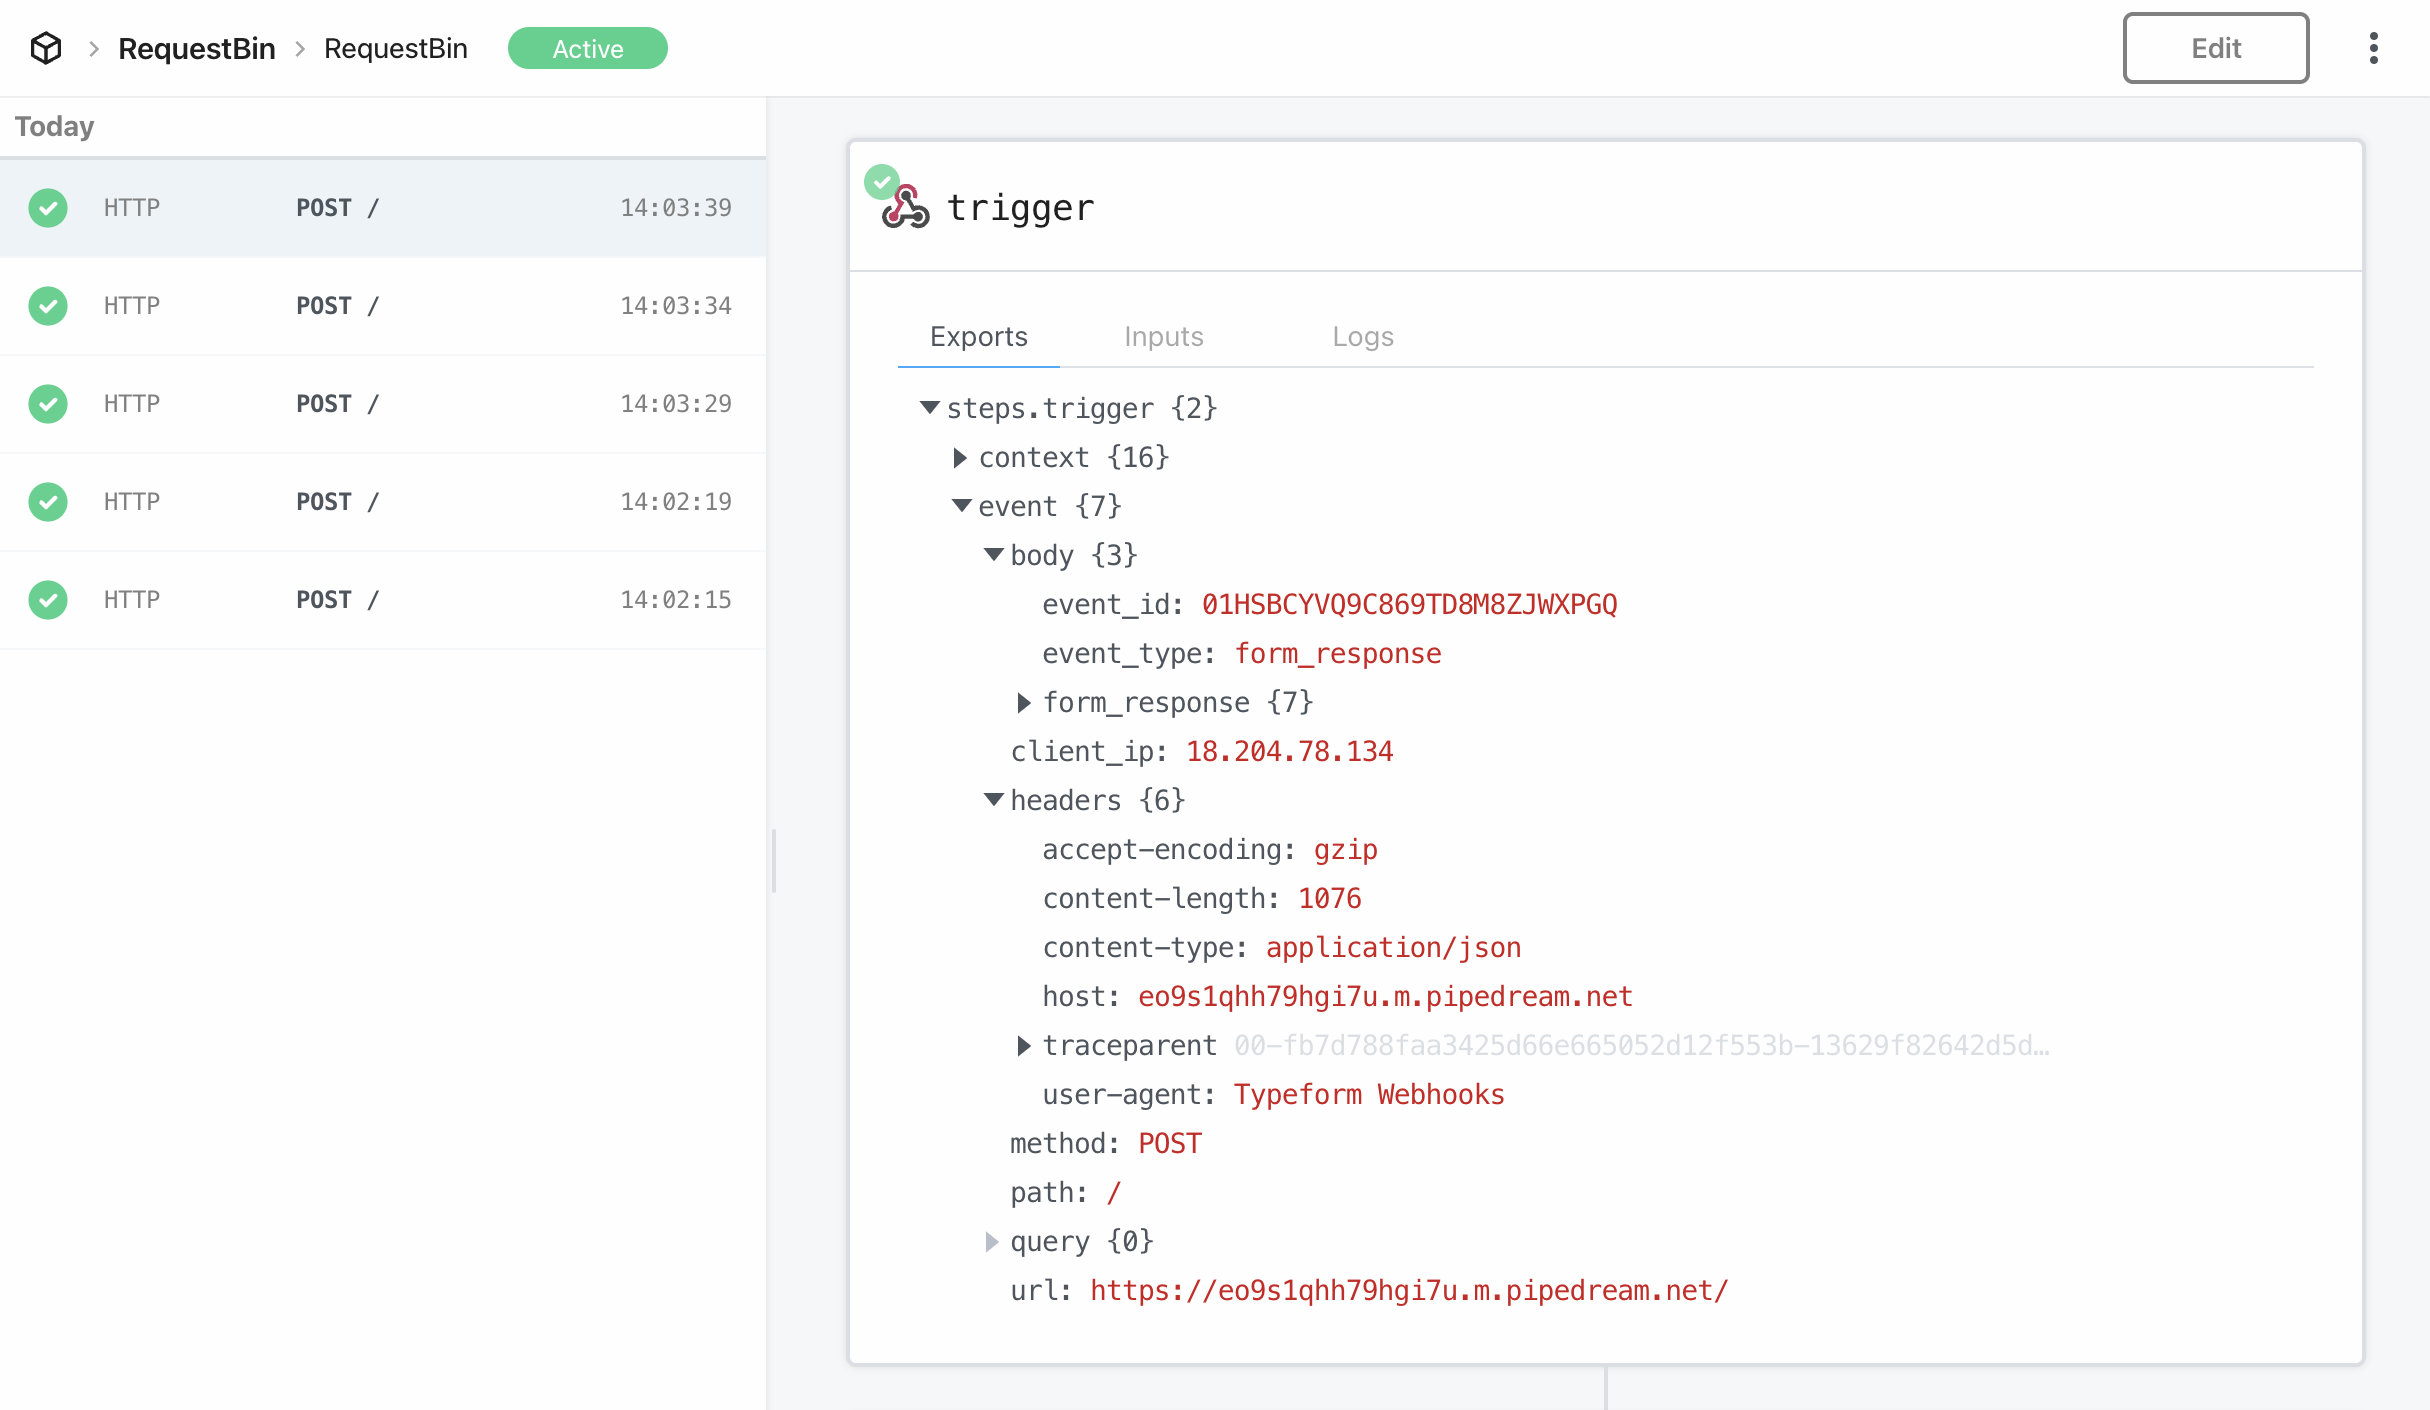Click the panel divider resize handle
This screenshot has height=1410, width=2430.
pyautogui.click(x=774, y=860)
